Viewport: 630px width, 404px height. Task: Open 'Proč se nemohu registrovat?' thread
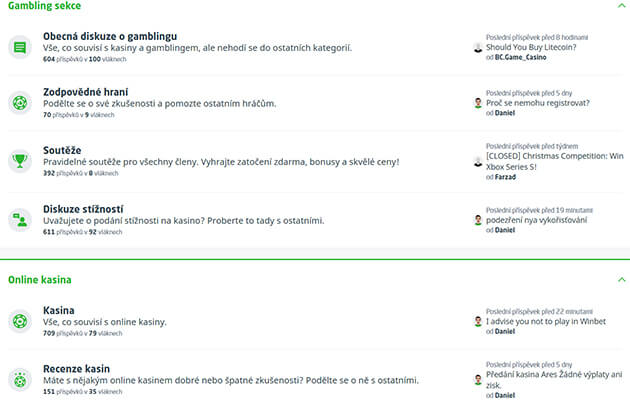[538, 102]
